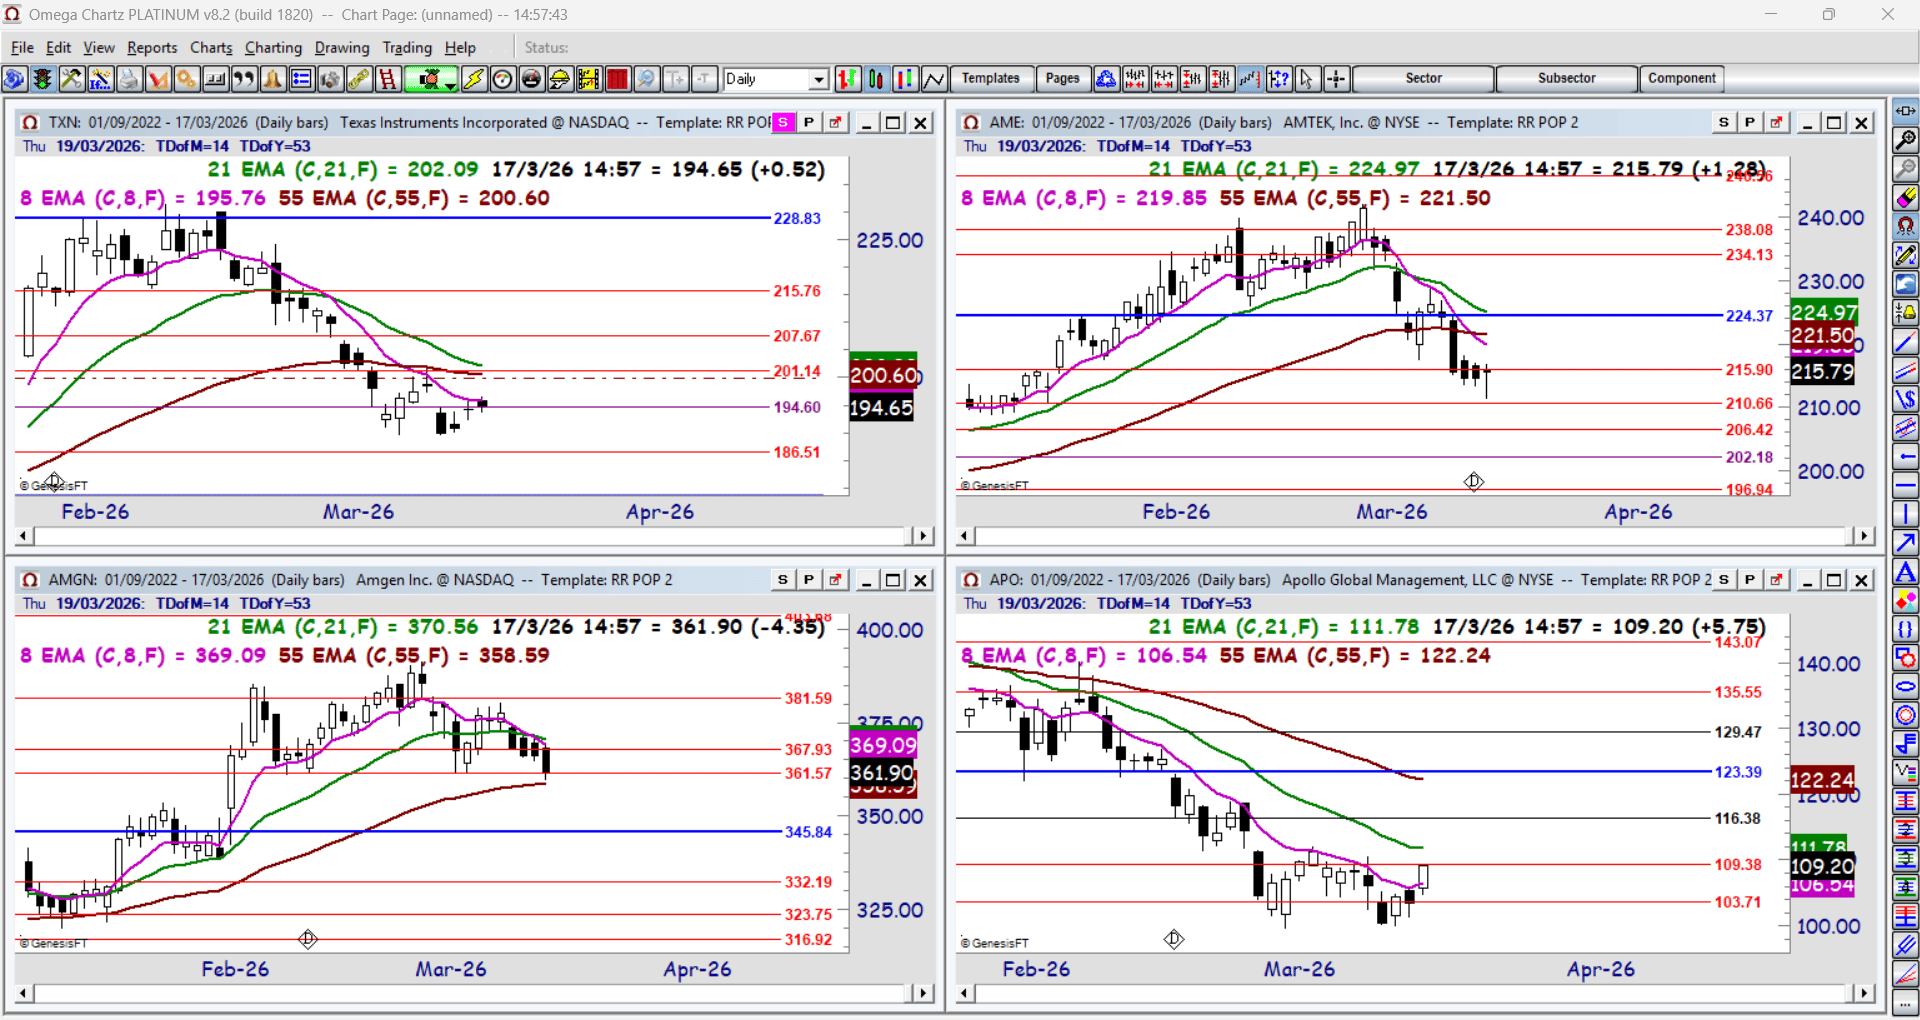Click the bell alerts icon

click(x=273, y=79)
